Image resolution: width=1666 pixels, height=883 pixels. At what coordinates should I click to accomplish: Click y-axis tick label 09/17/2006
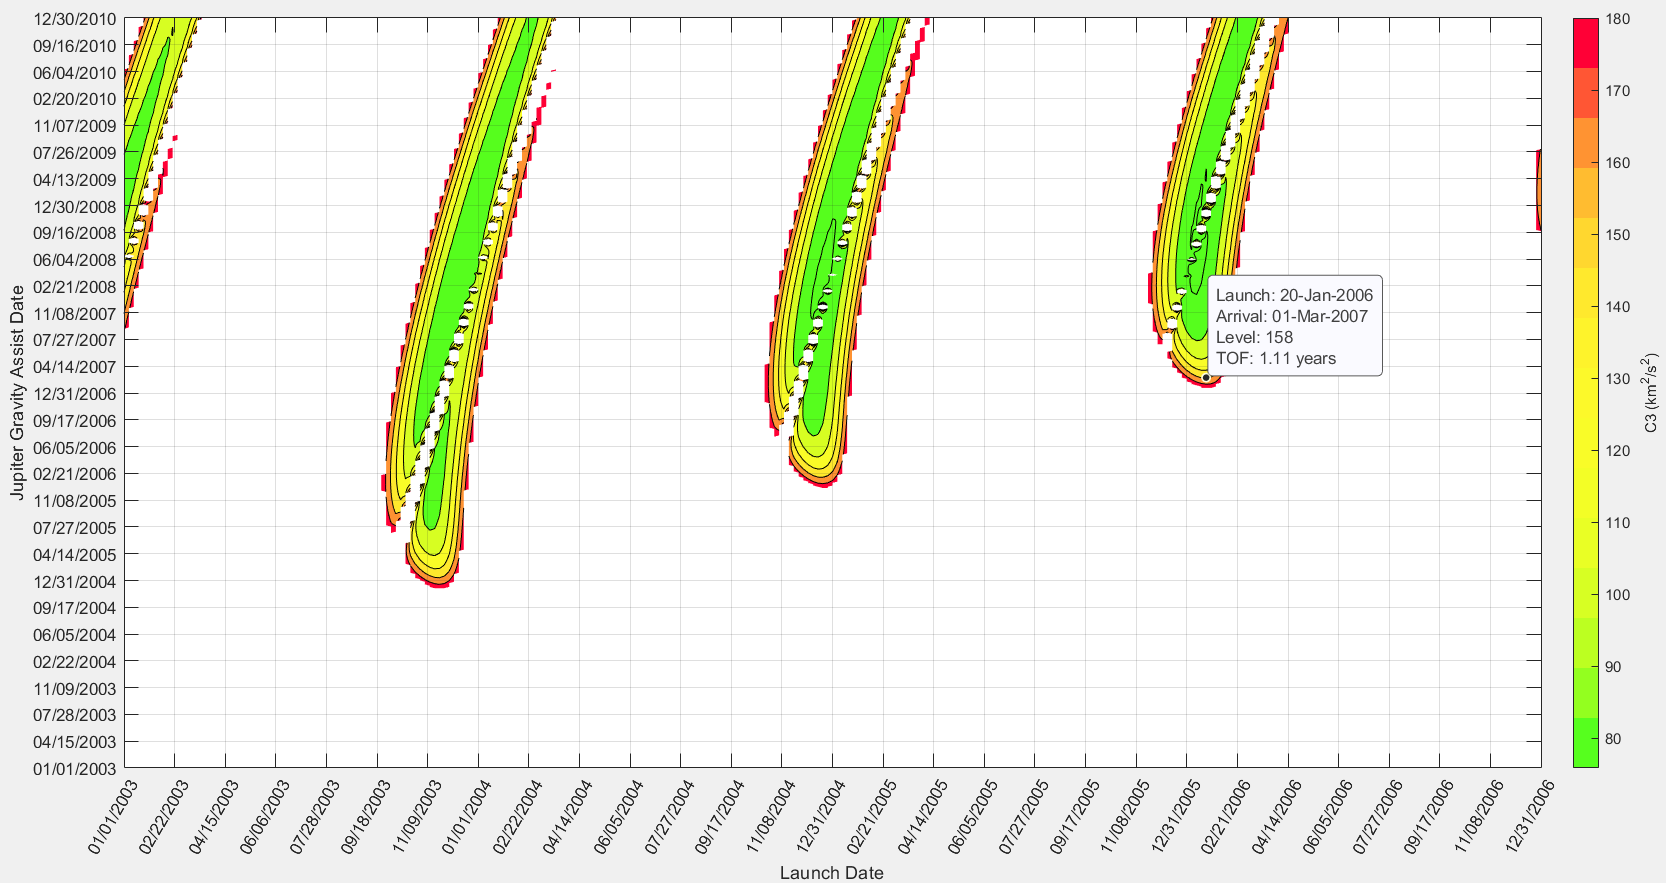(75, 421)
